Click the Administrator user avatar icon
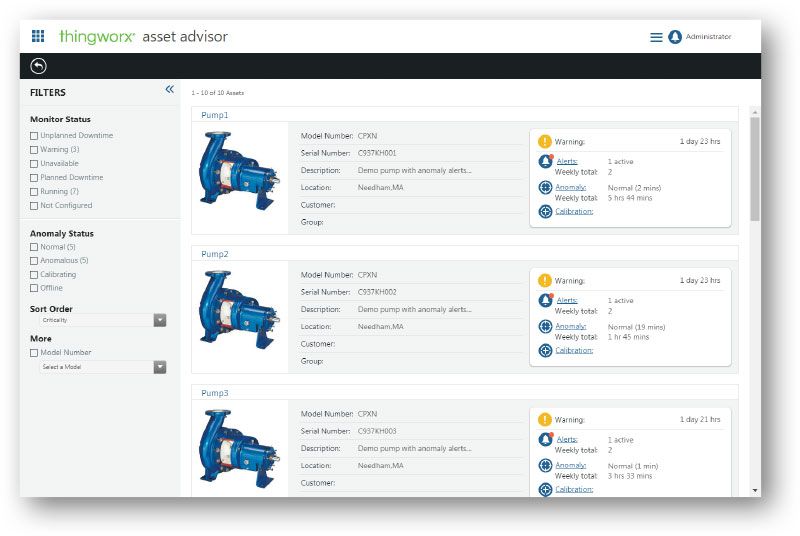Viewport: 800px width, 536px height. pos(674,37)
